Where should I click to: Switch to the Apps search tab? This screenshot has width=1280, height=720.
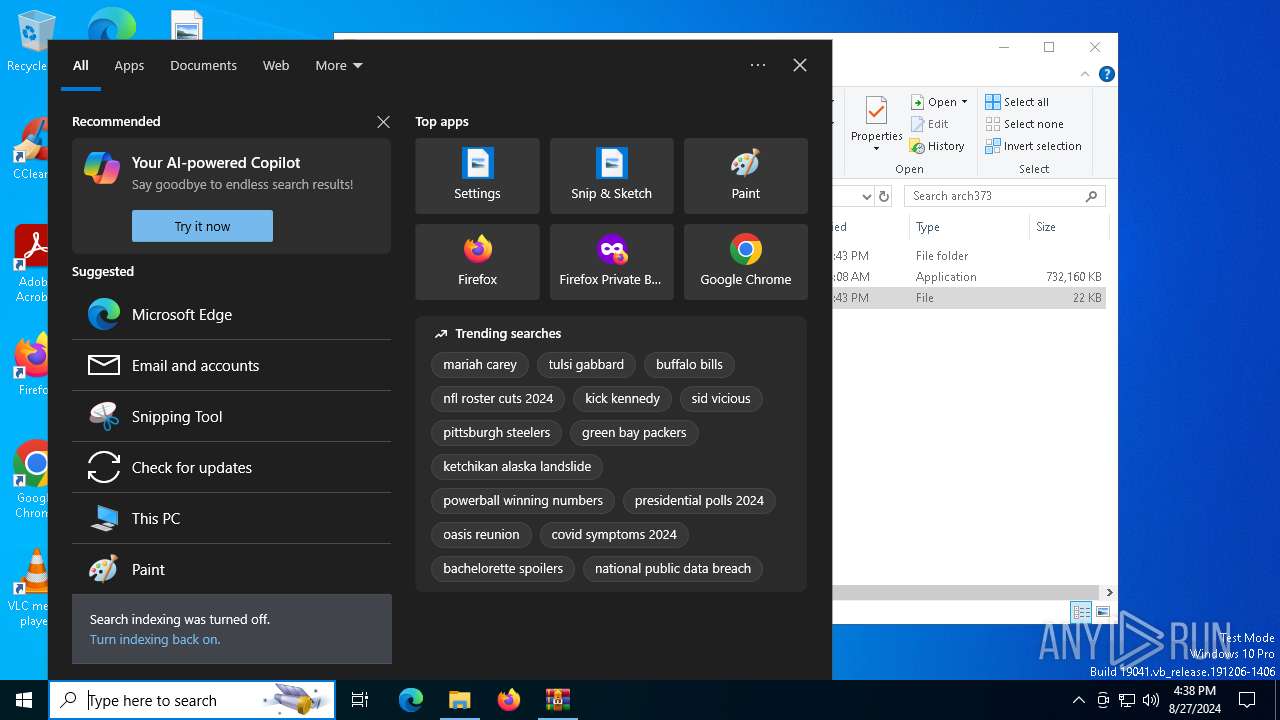[129, 65]
